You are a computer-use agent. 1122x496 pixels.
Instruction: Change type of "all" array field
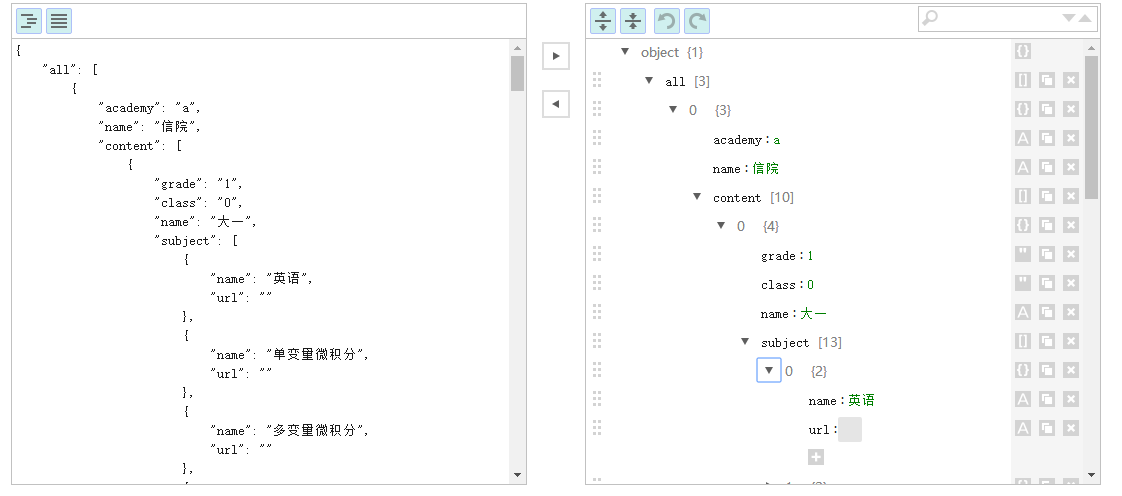1023,81
